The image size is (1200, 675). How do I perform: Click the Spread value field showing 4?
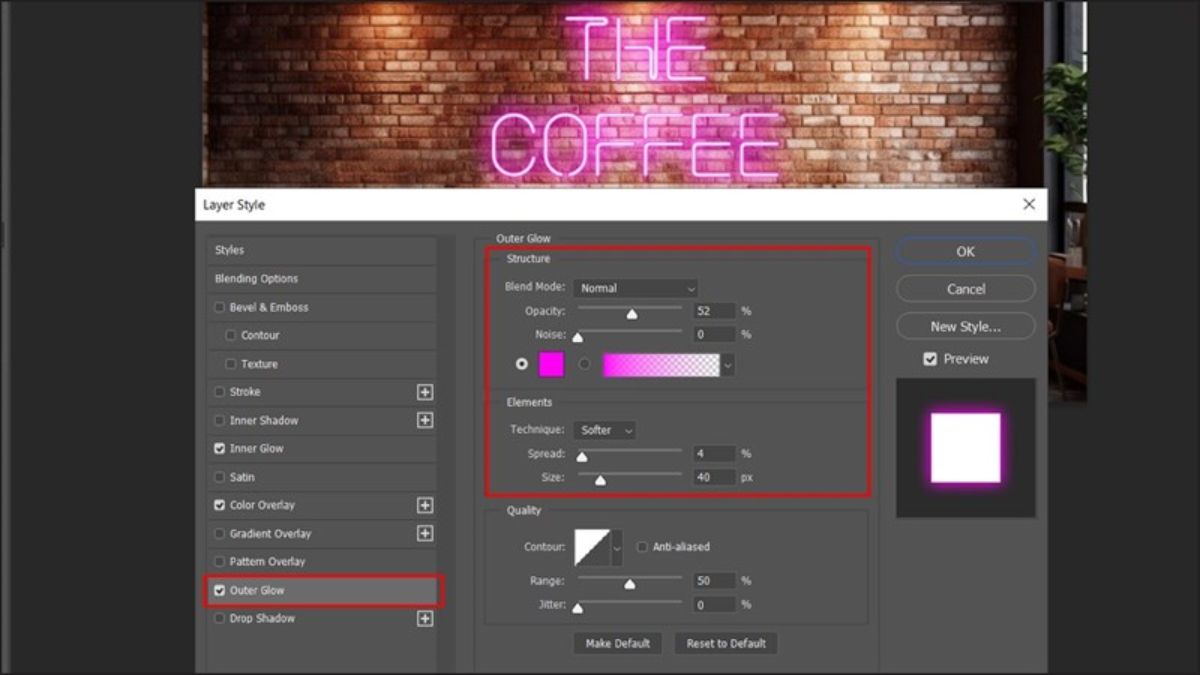pos(714,454)
